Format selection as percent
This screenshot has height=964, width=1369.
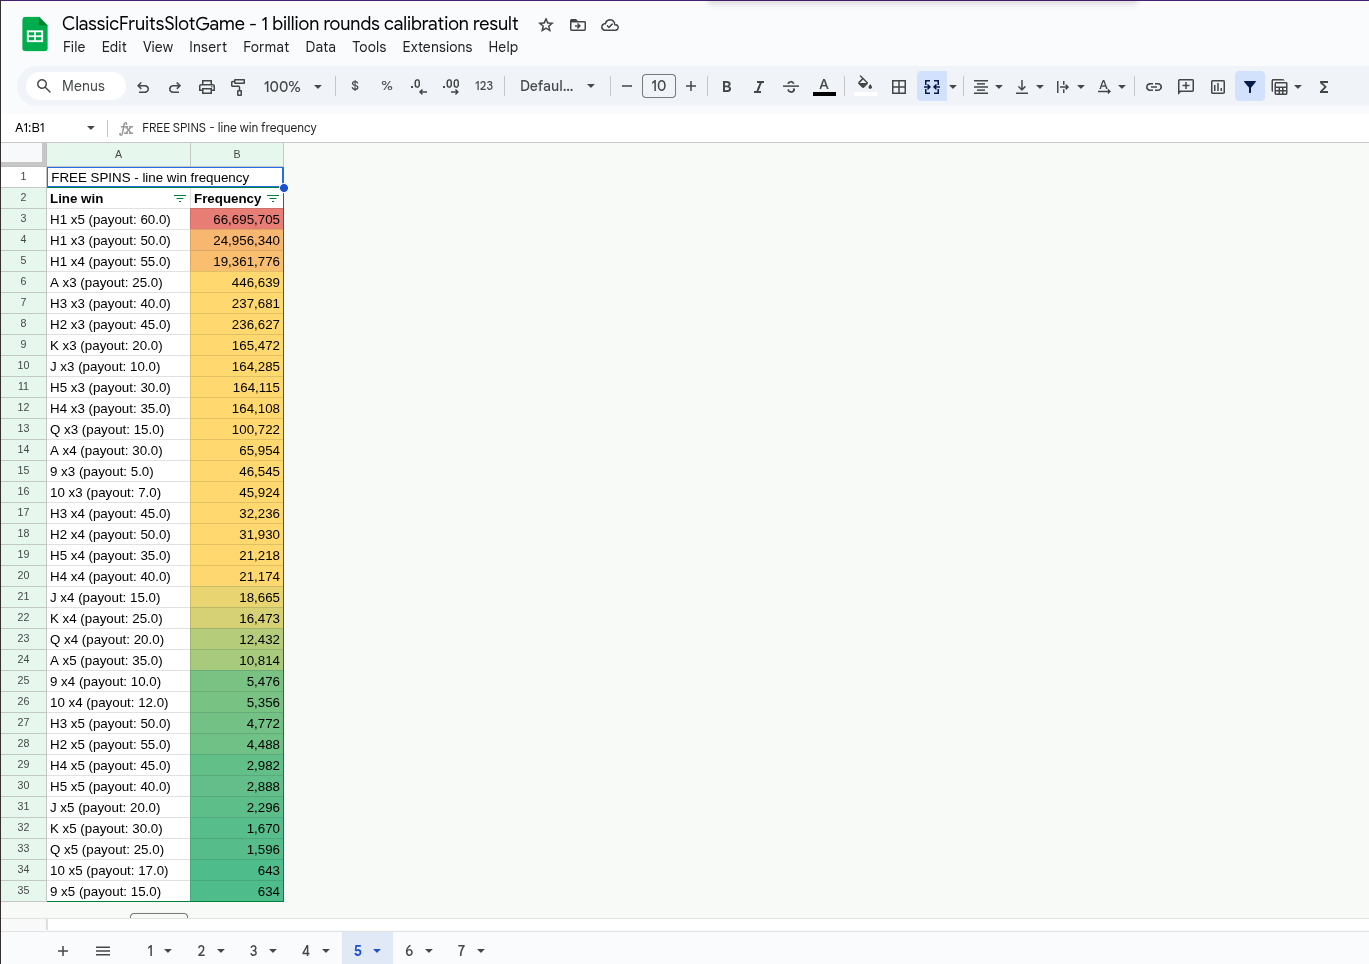(x=387, y=87)
